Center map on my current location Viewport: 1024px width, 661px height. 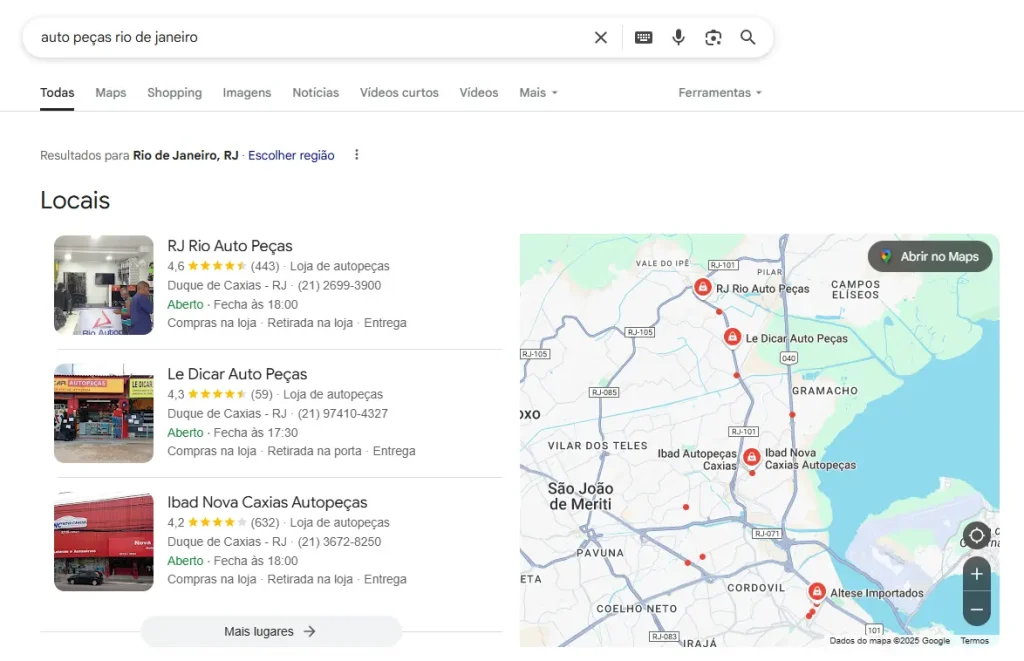coord(977,536)
